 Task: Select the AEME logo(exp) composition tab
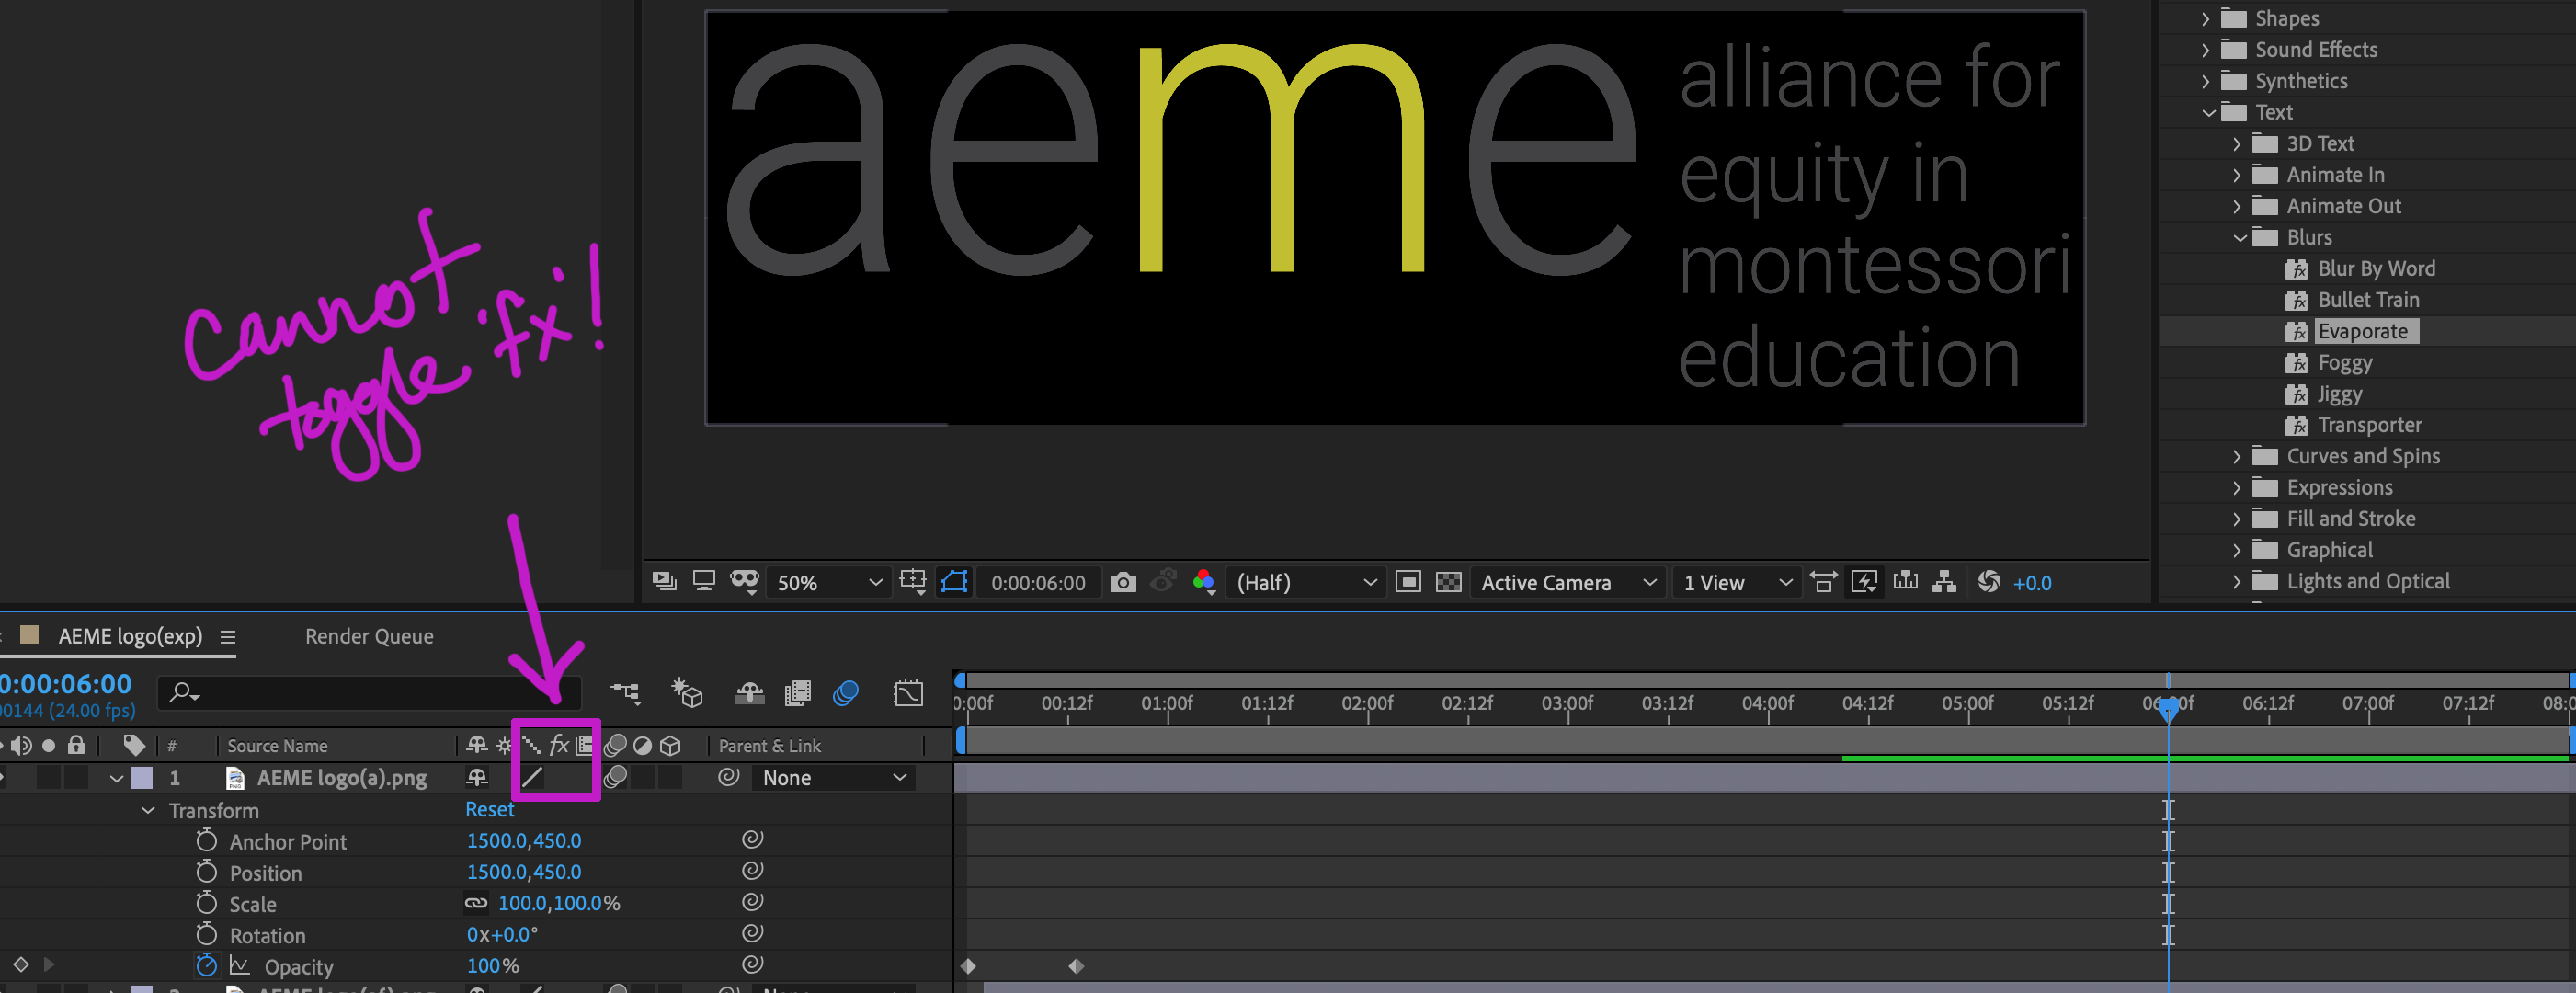click(128, 636)
